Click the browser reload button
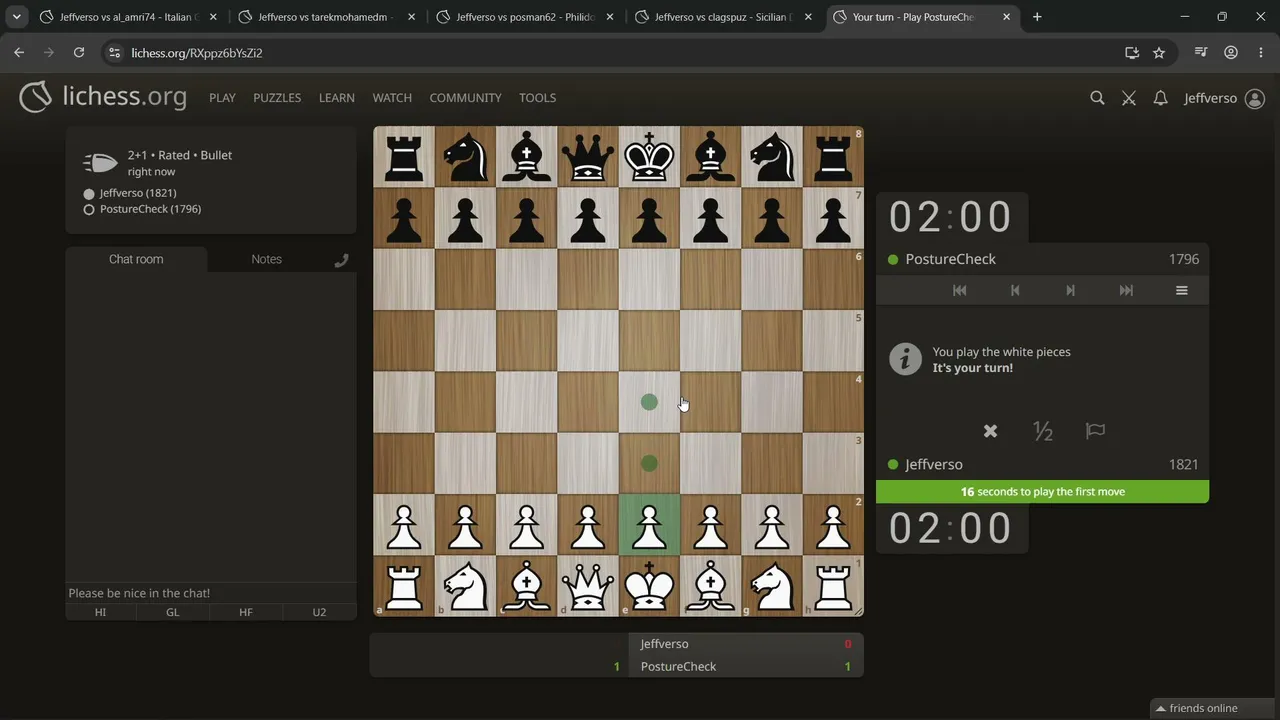The width and height of the screenshot is (1280, 720). (79, 53)
